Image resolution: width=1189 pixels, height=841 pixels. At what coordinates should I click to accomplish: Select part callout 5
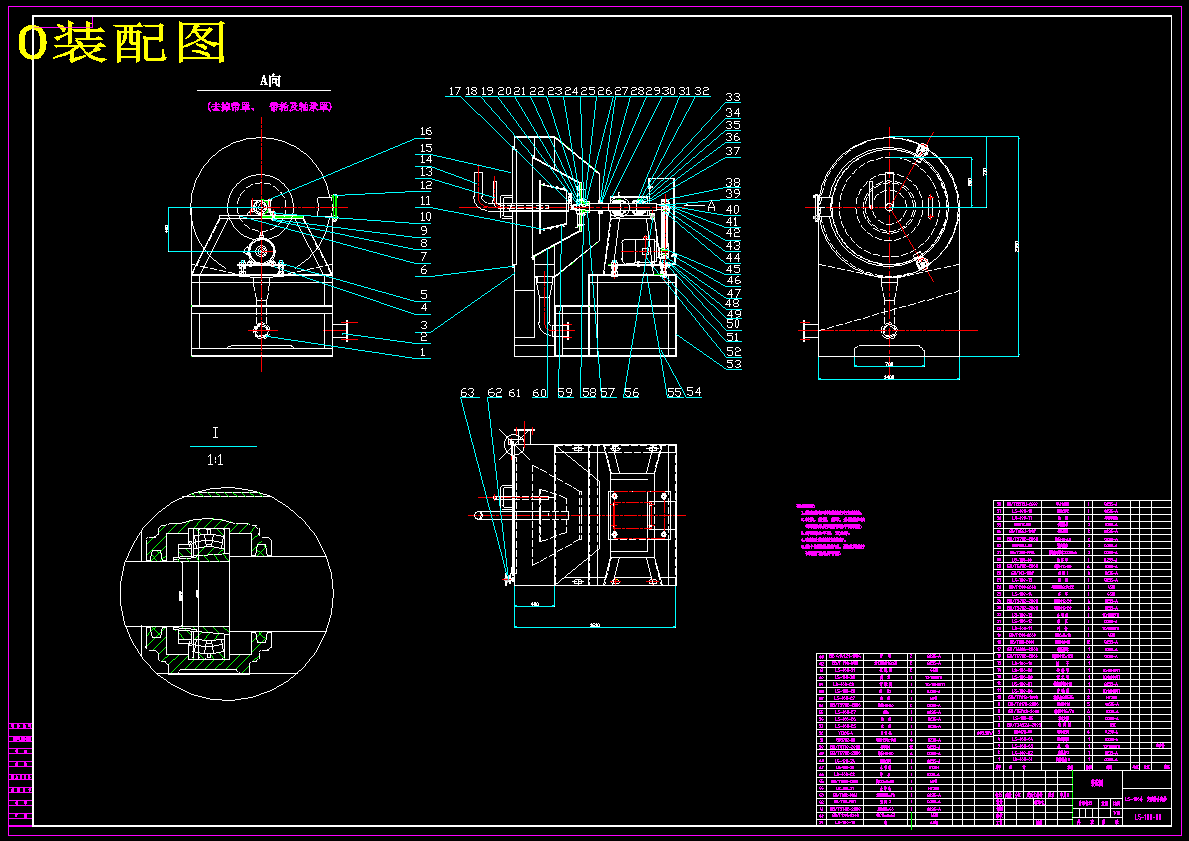pos(423,294)
